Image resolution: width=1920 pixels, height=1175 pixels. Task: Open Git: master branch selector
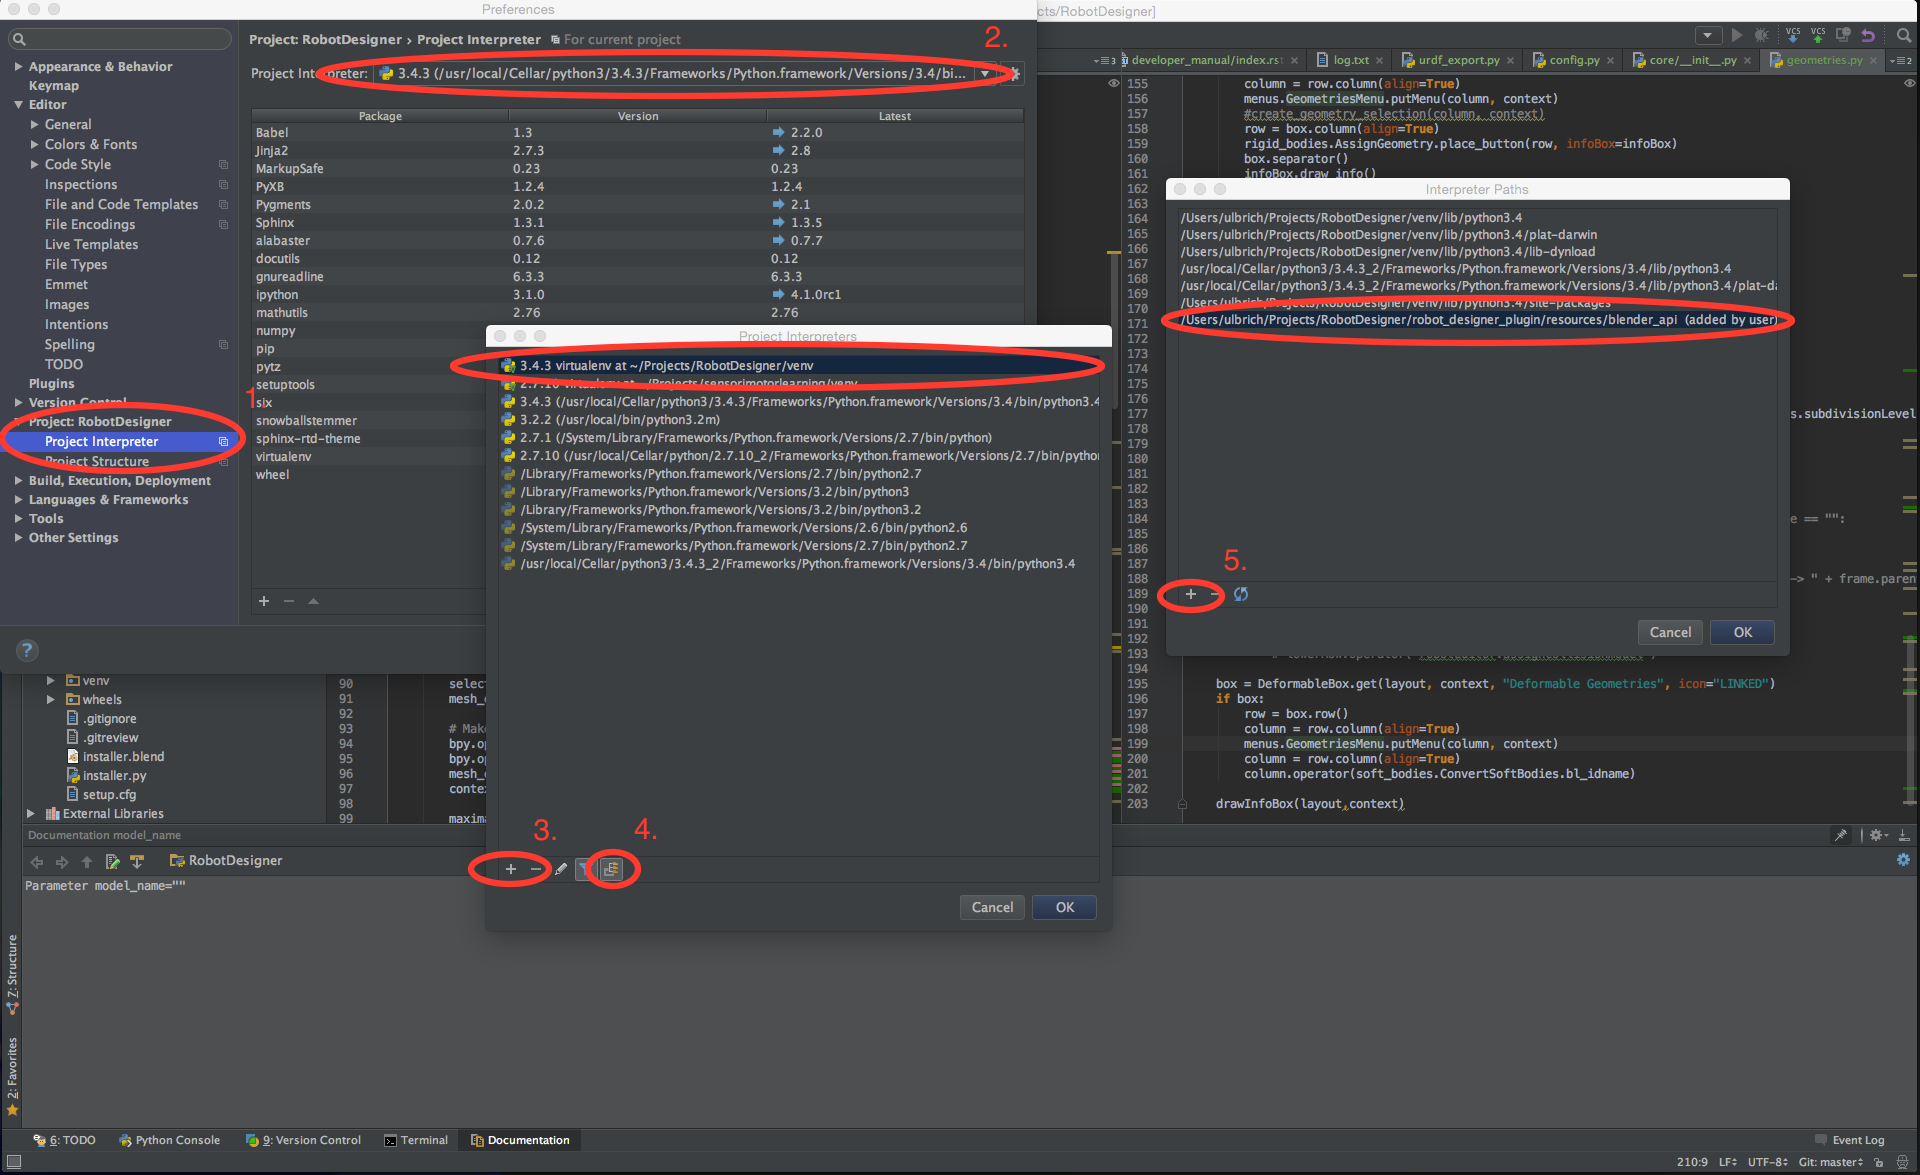1831,1162
